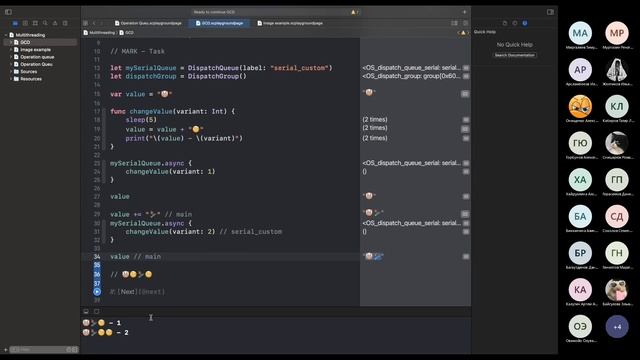Toggle inline result for dispatchGroup line 13
Image resolution: width=640 pixels, height=360 pixels.
pyautogui.click(x=466, y=76)
